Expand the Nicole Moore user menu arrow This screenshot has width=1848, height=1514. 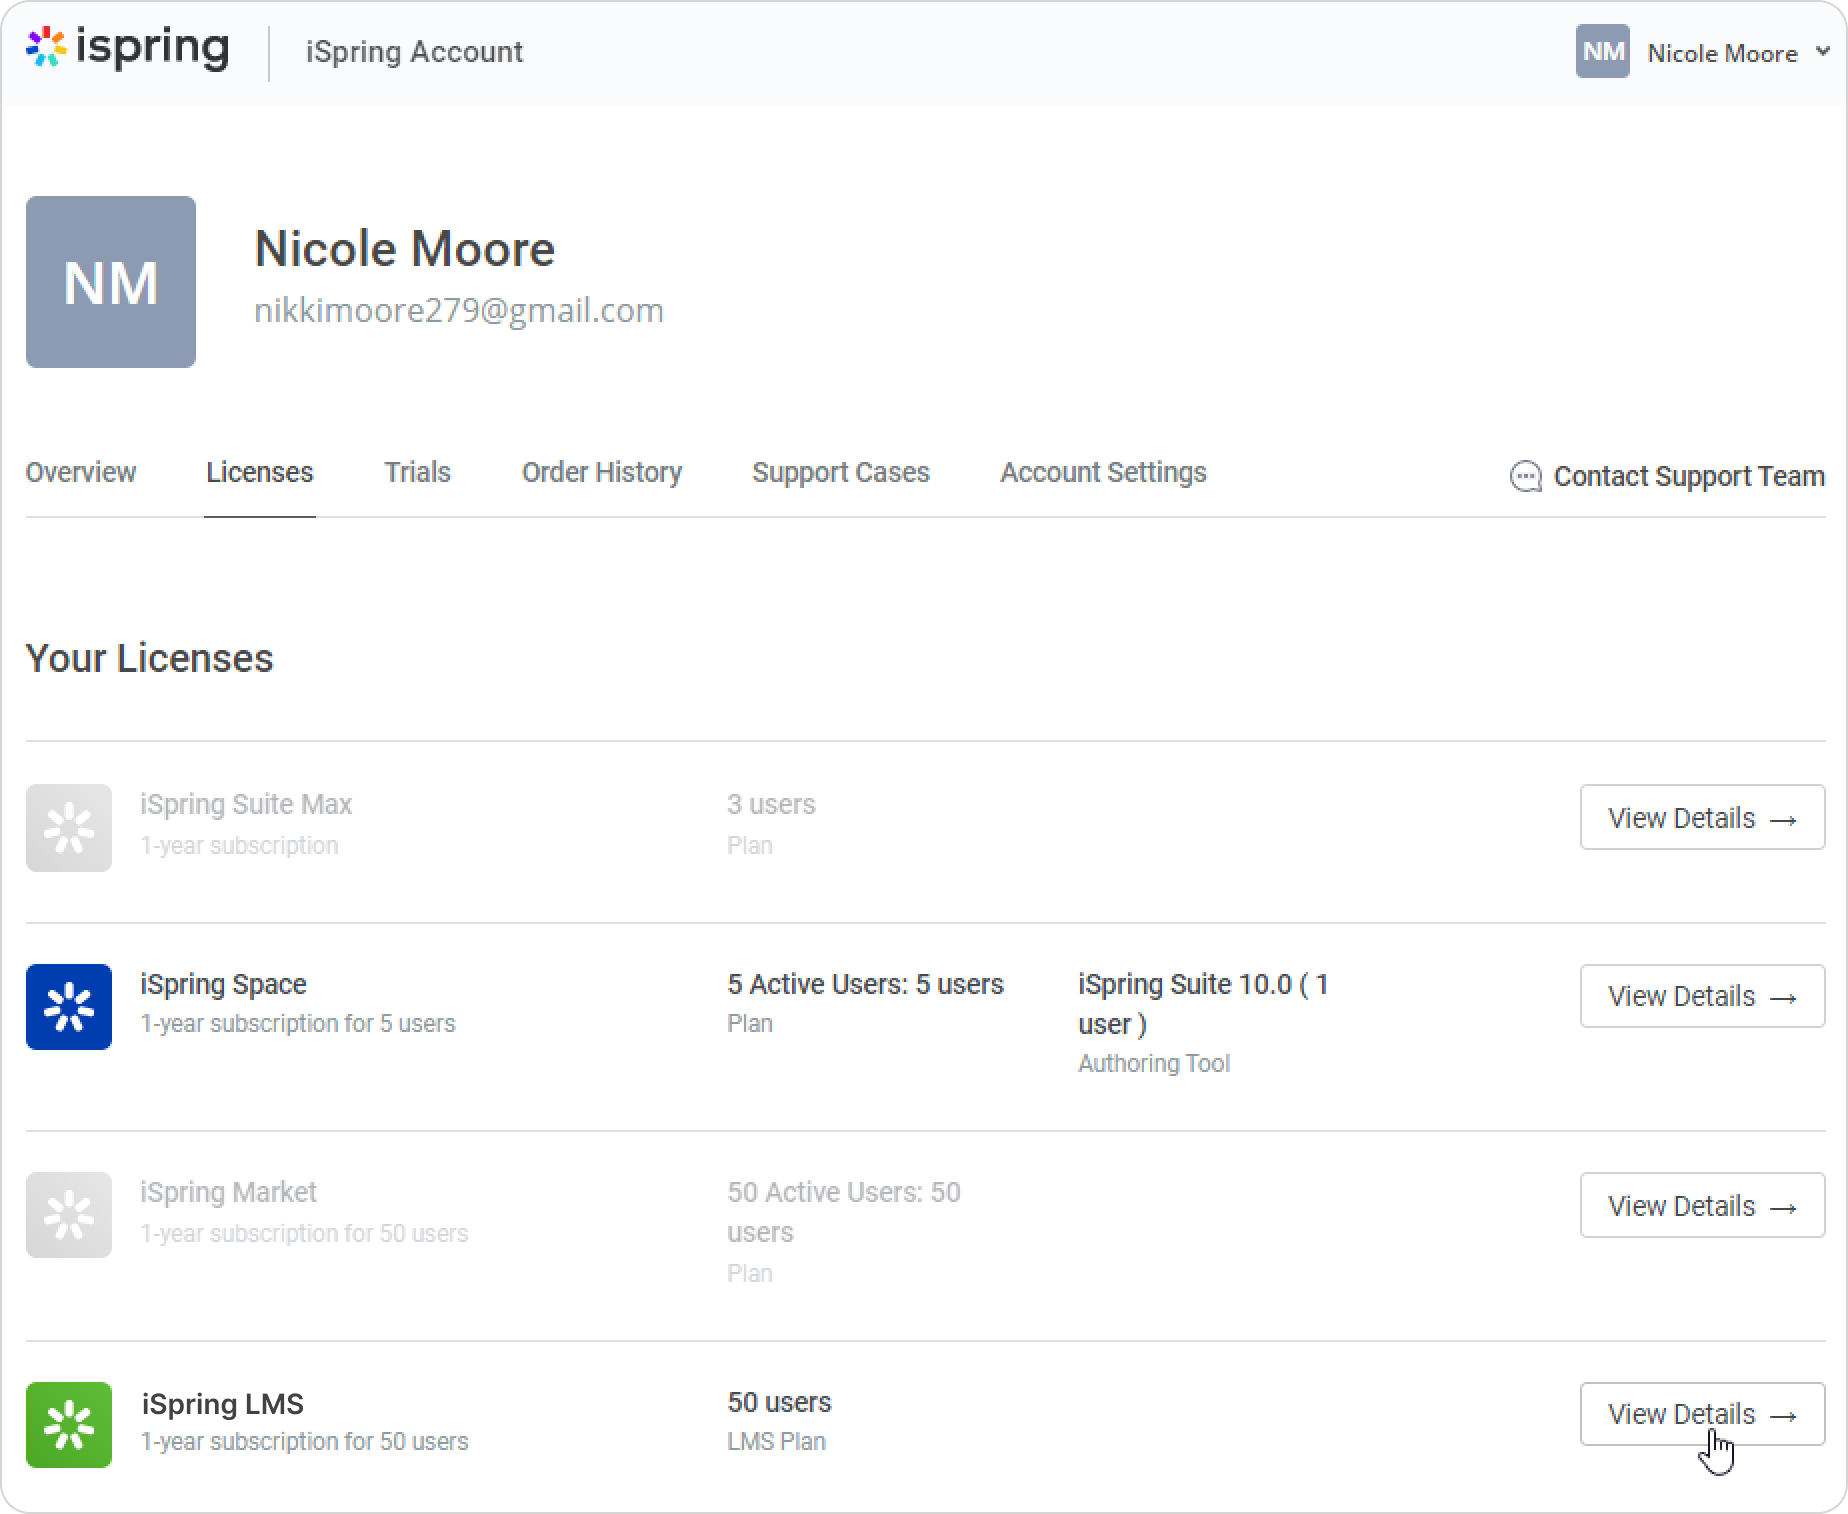[1823, 52]
